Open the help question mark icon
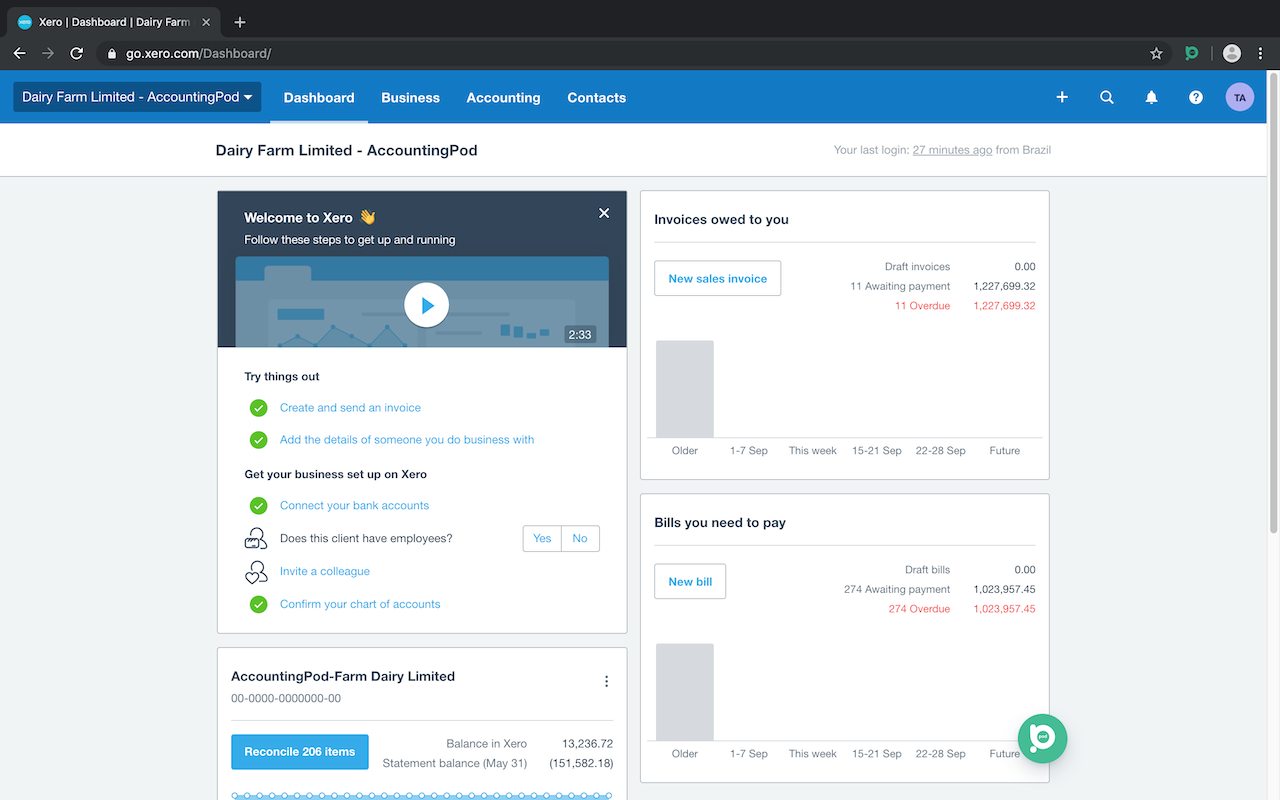Screen dimensions: 1280x800 (x=1196, y=97)
